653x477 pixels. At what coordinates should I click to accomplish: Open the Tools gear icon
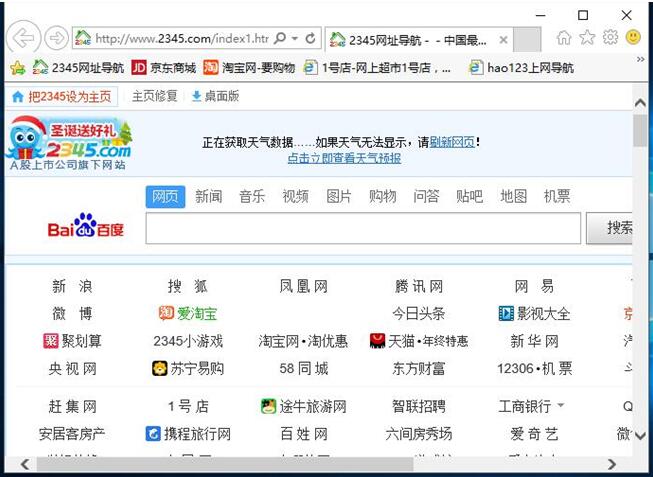pos(610,37)
